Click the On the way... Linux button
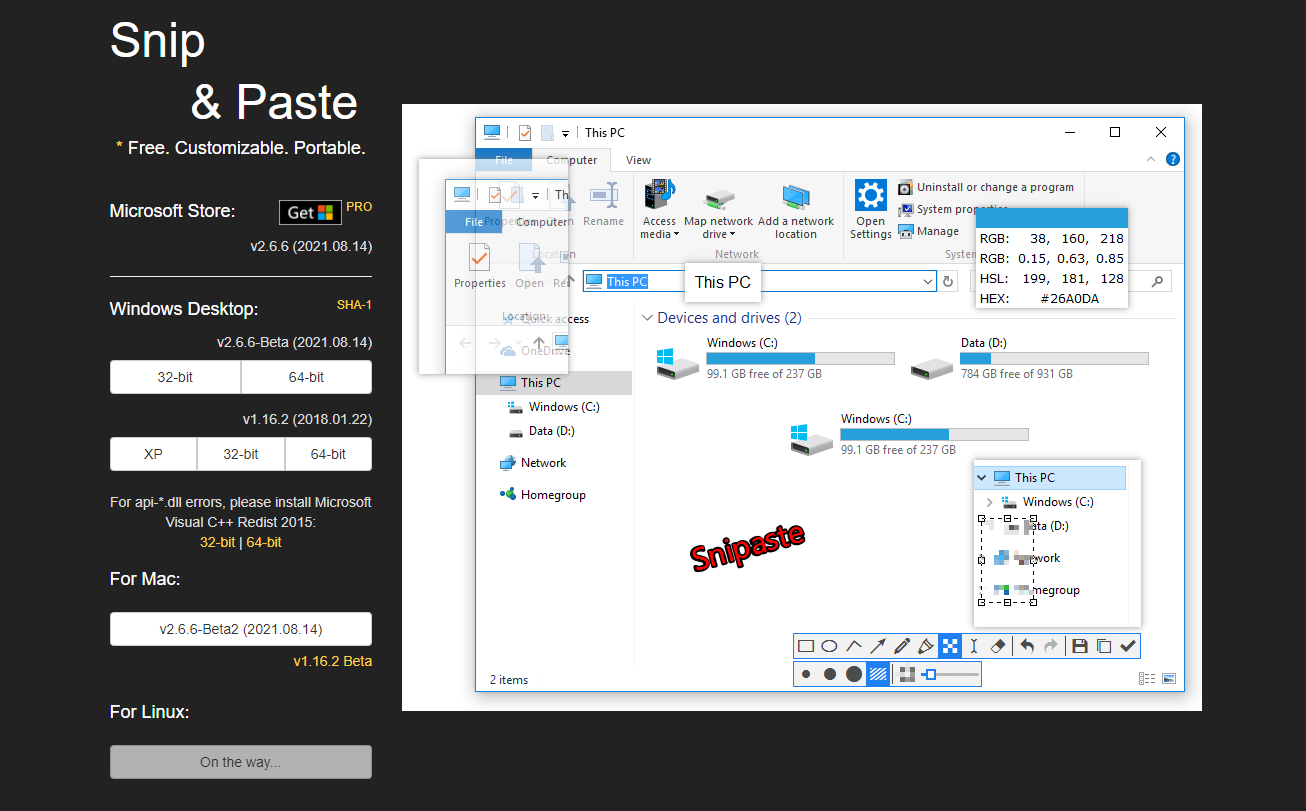 click(x=241, y=762)
